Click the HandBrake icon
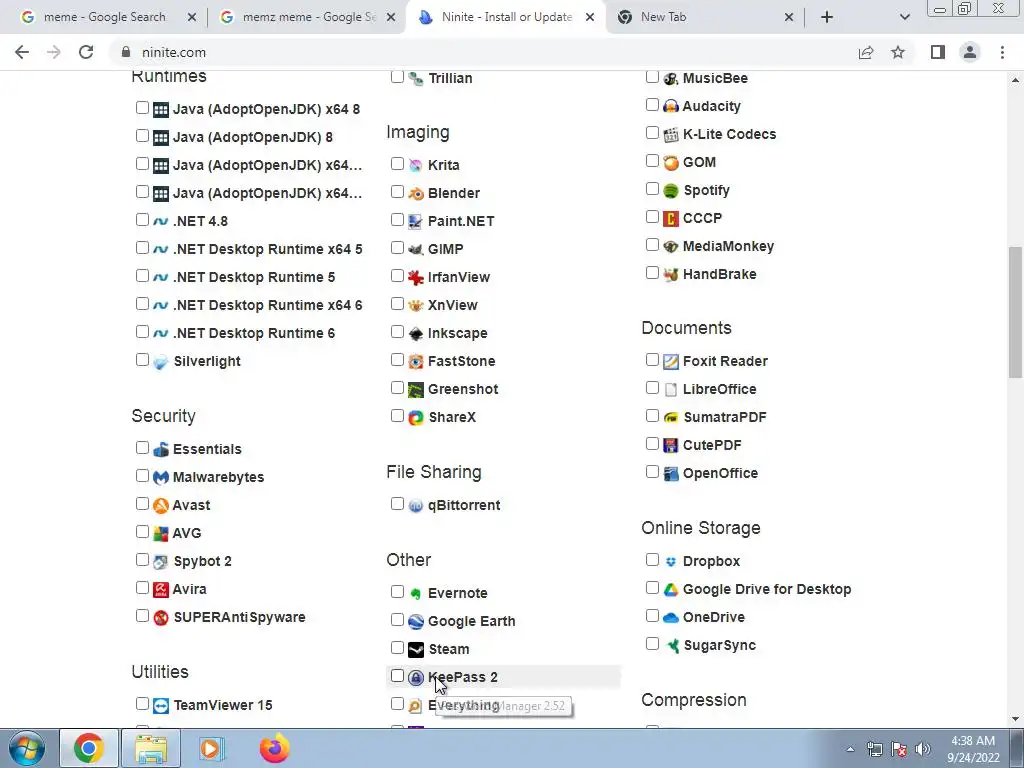The height and width of the screenshot is (768, 1024). tap(671, 274)
